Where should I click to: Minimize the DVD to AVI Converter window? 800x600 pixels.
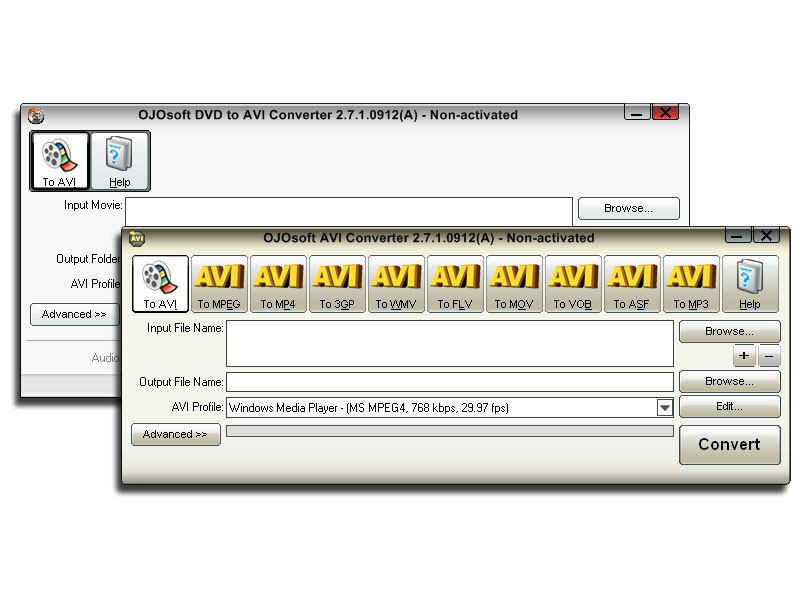pos(637,113)
